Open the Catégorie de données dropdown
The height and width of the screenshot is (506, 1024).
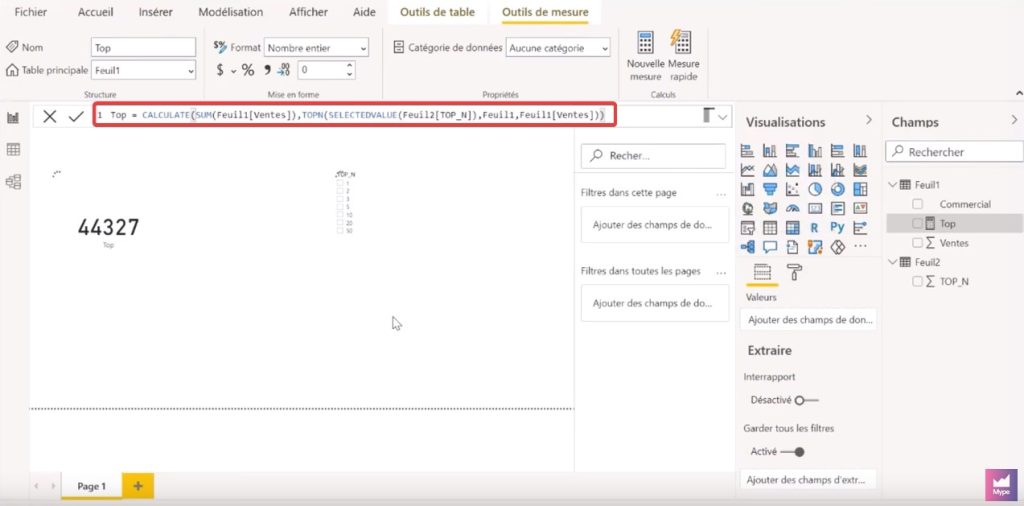(558, 48)
